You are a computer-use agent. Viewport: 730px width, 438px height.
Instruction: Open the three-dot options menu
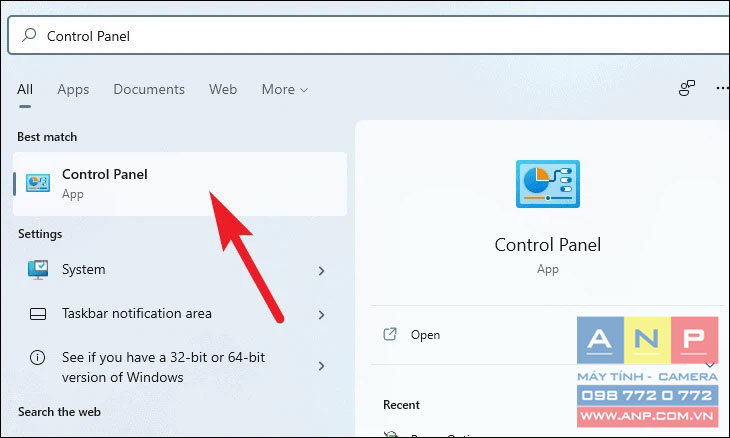point(722,88)
